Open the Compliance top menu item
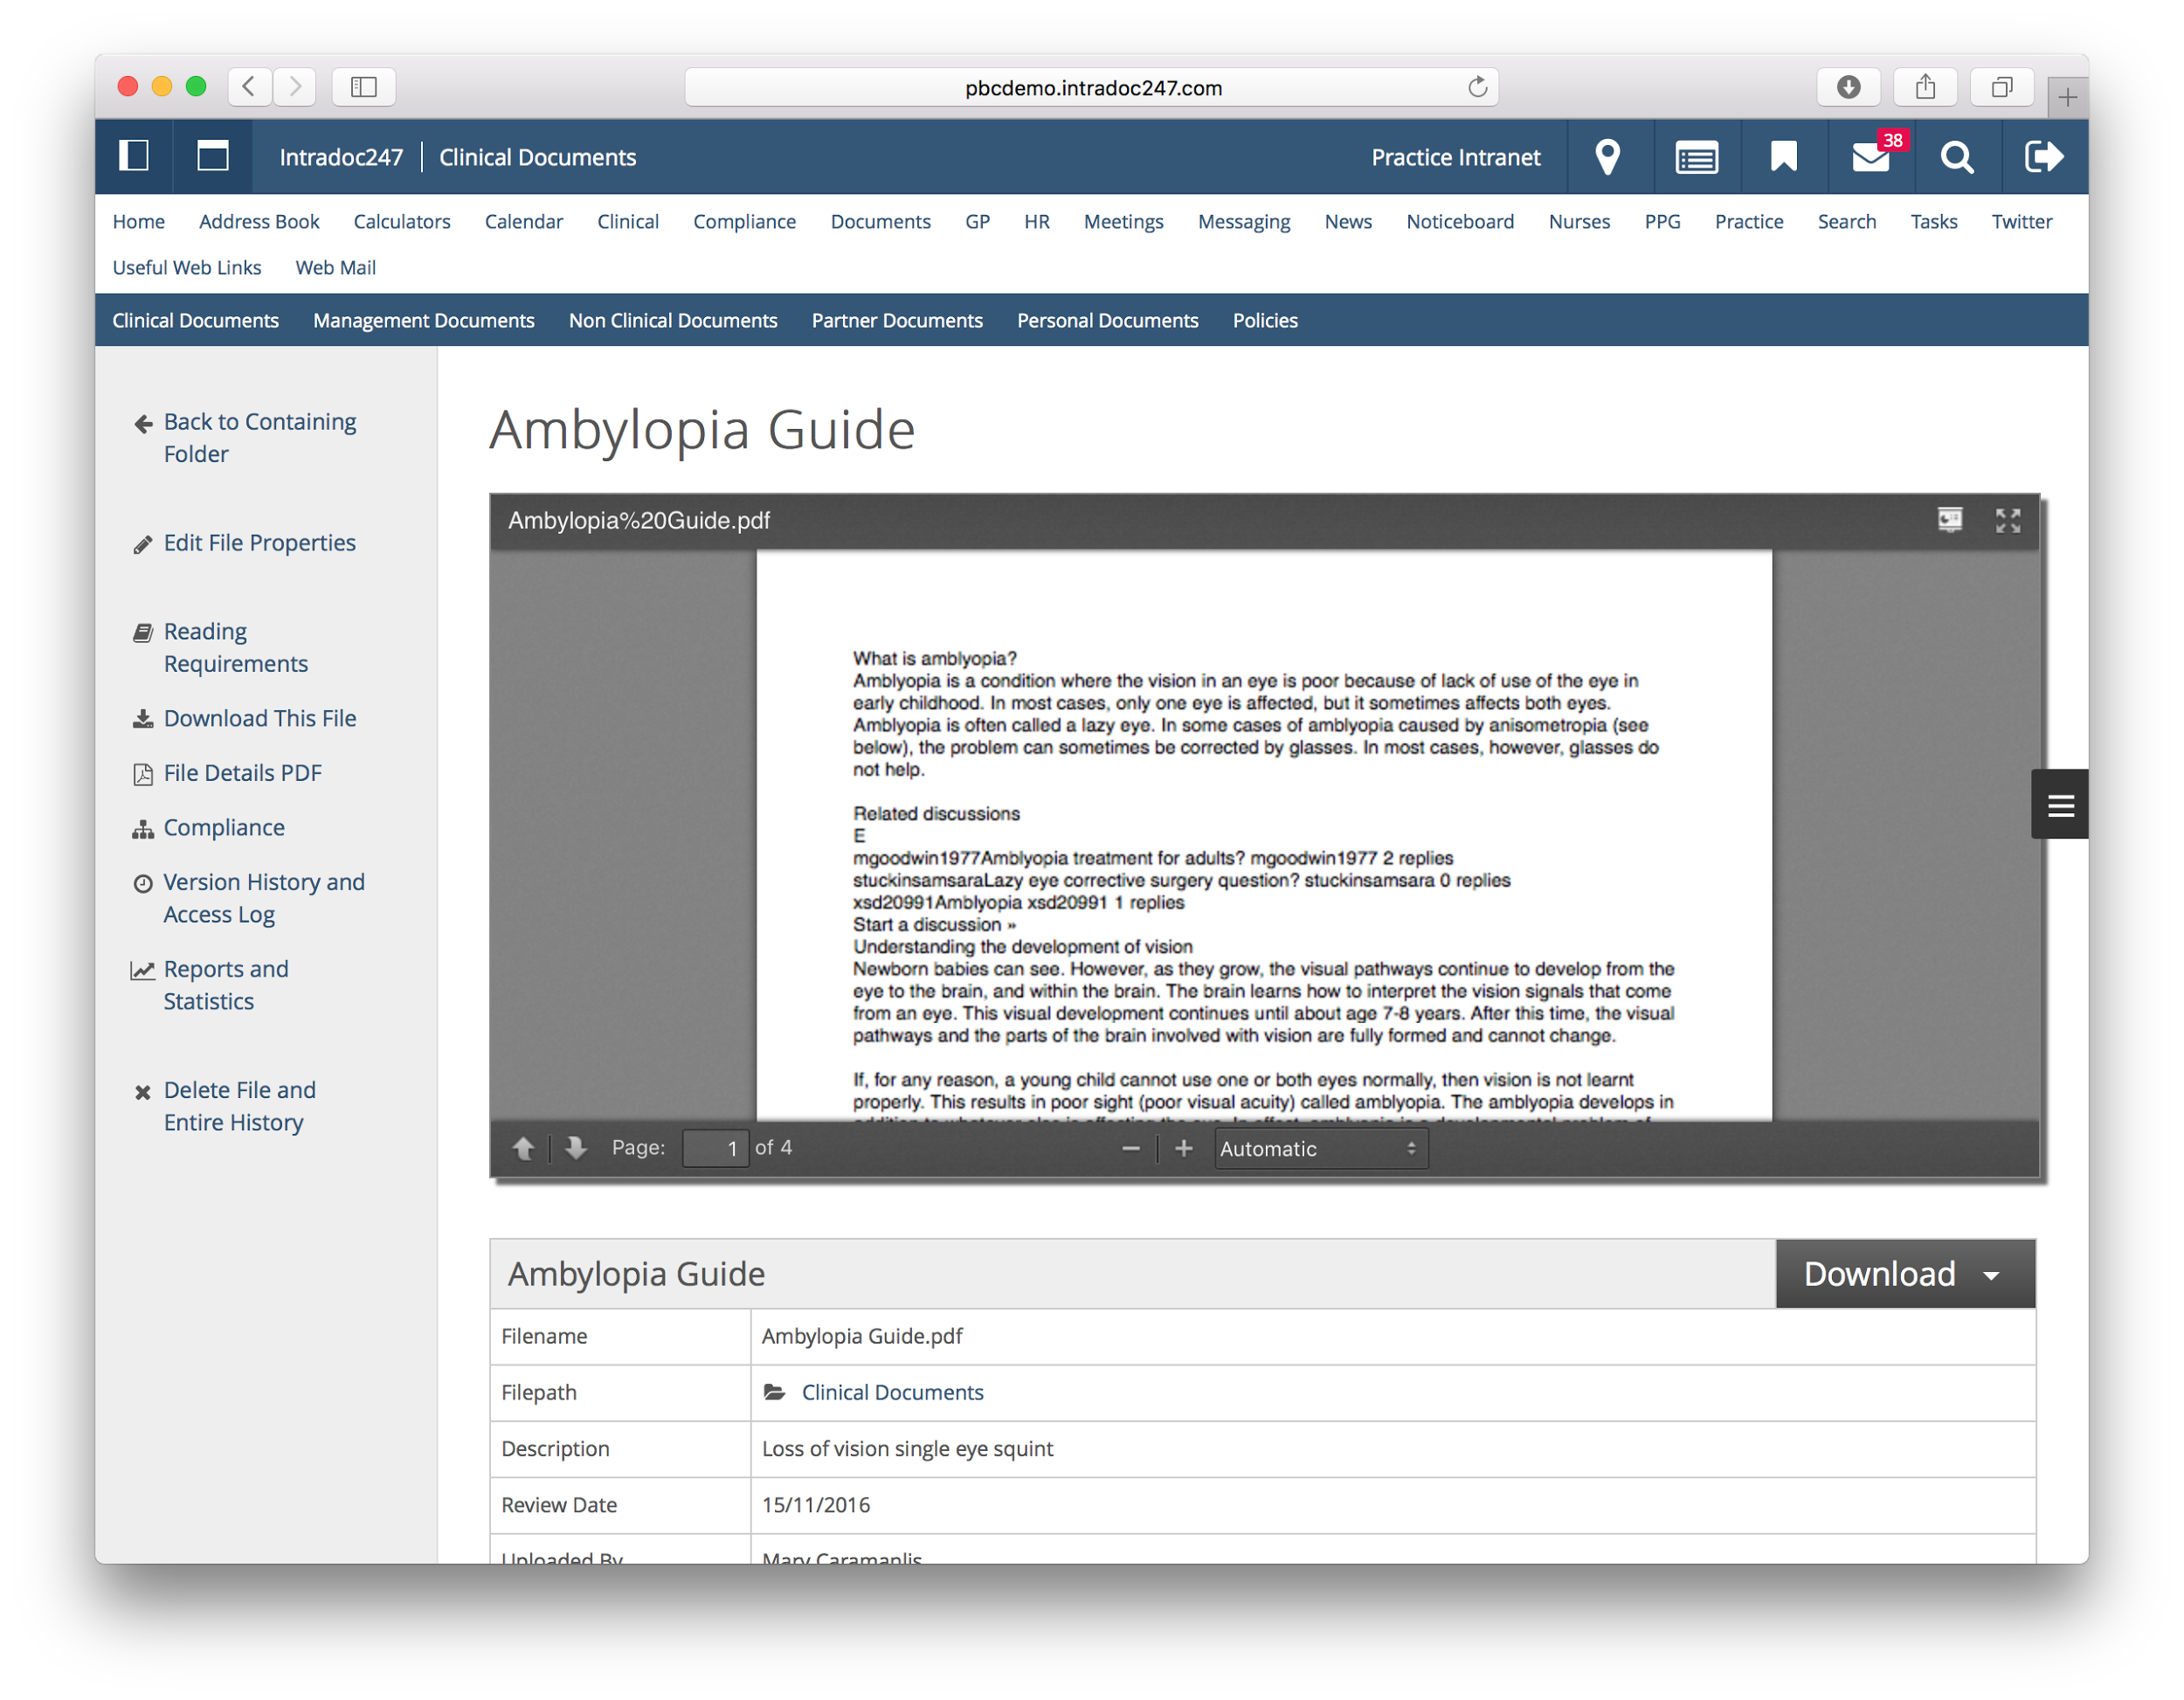Viewport: 2184px width, 1700px height. pos(745,221)
